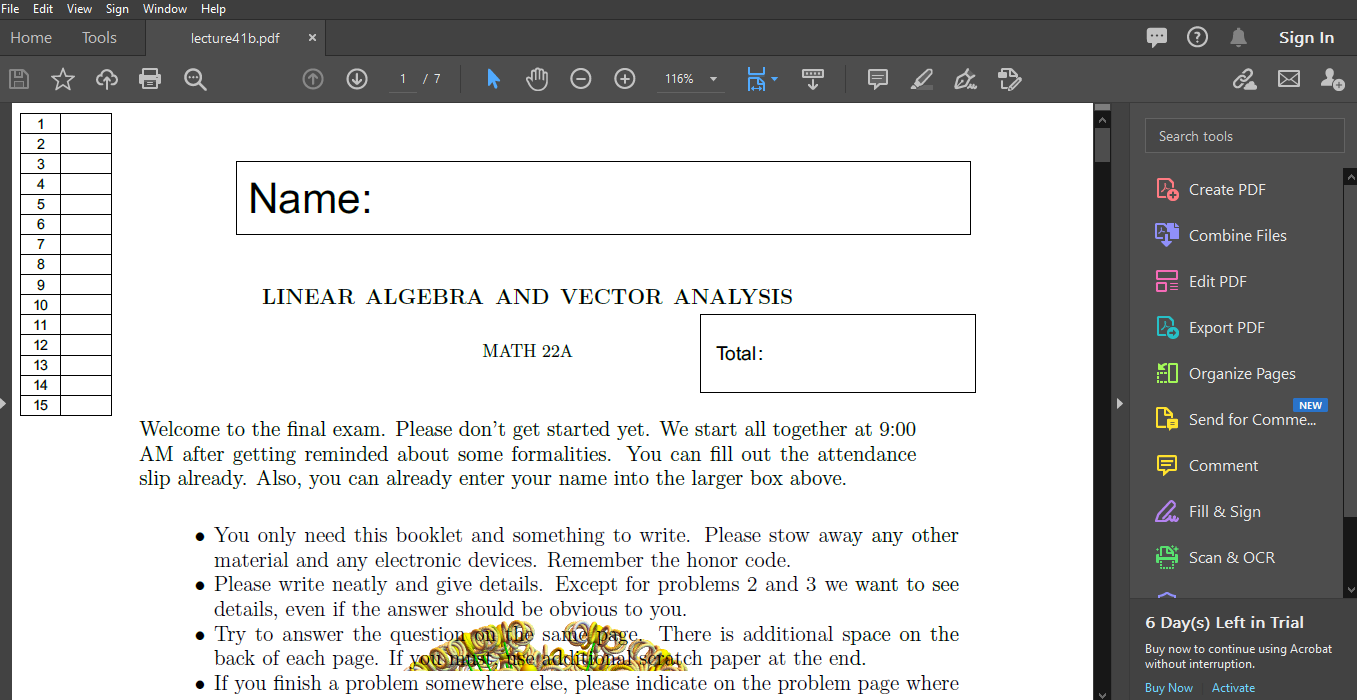Select the lecture41b.pdf document tab
The height and width of the screenshot is (700, 1357).
coord(235,38)
